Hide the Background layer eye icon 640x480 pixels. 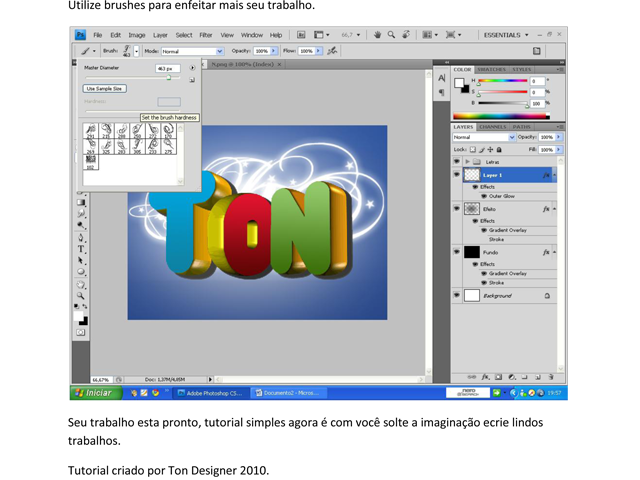click(457, 296)
